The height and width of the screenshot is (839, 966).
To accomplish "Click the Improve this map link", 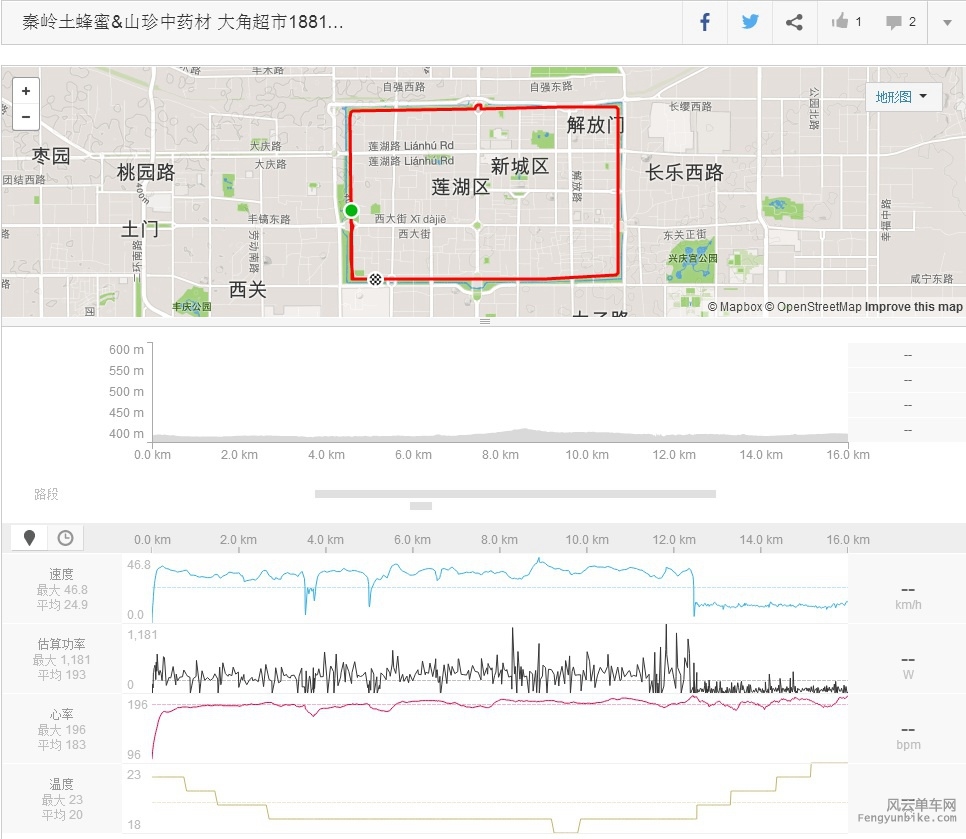I will [913, 307].
